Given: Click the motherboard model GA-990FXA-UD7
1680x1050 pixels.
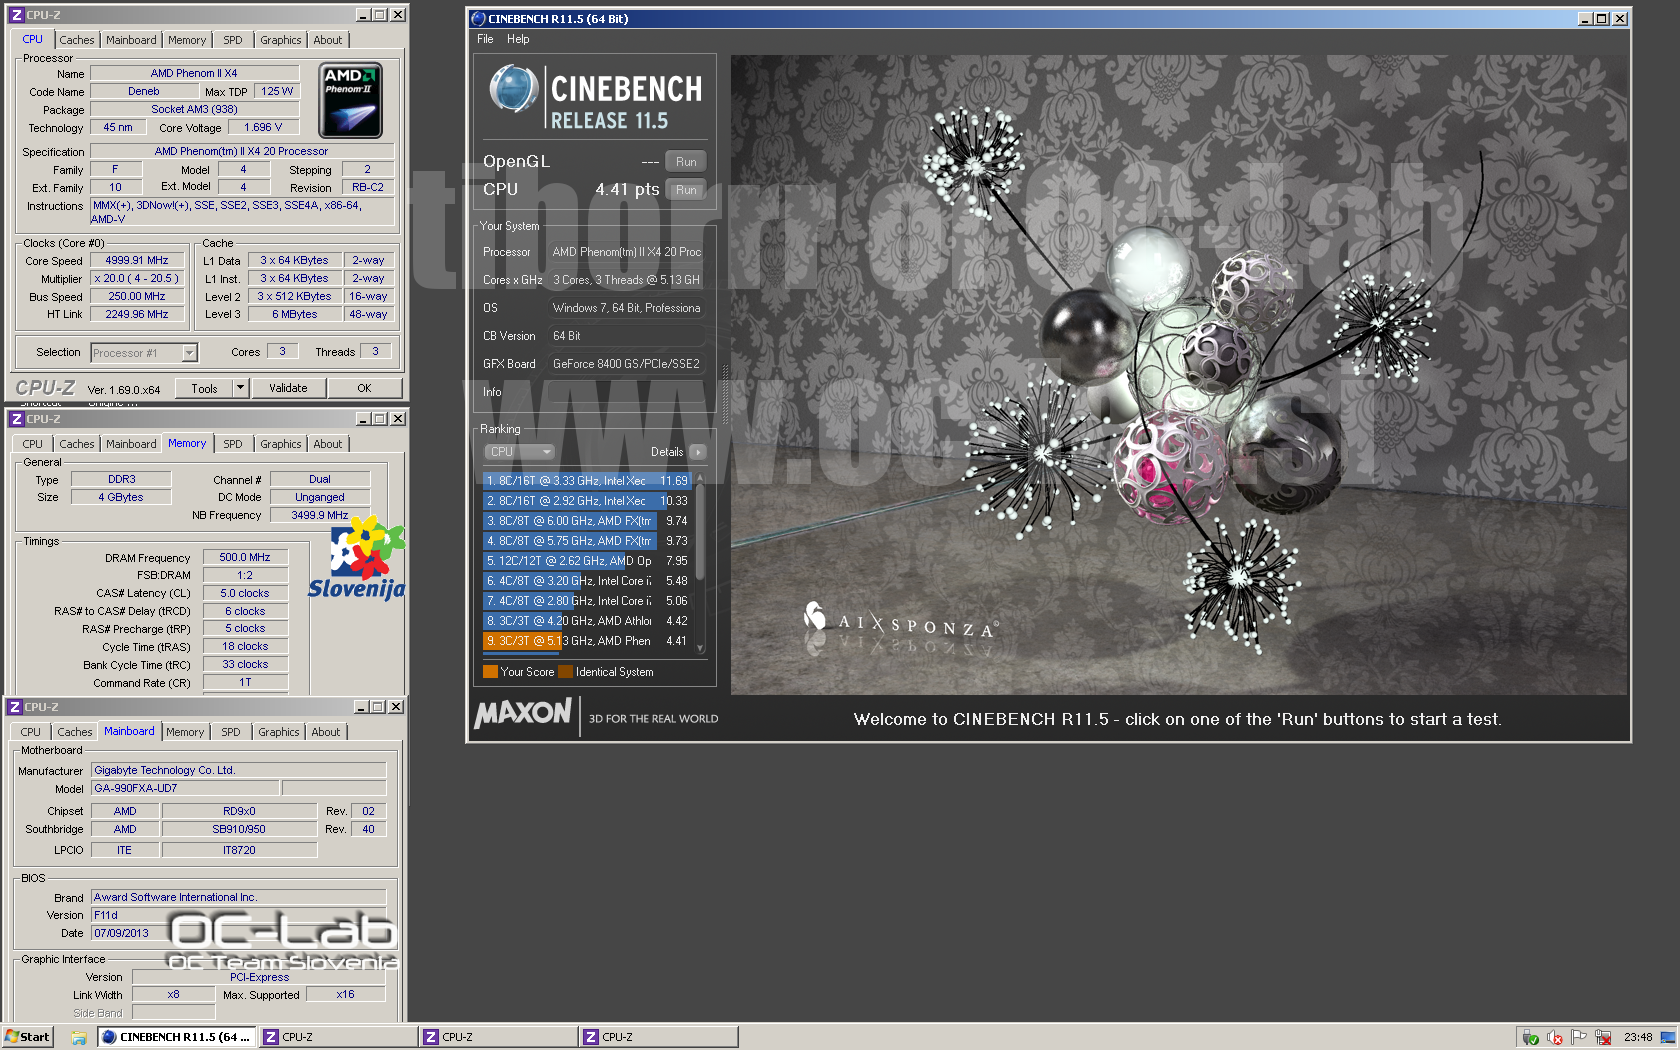Looking at the screenshot, I should pyautogui.click(x=186, y=788).
